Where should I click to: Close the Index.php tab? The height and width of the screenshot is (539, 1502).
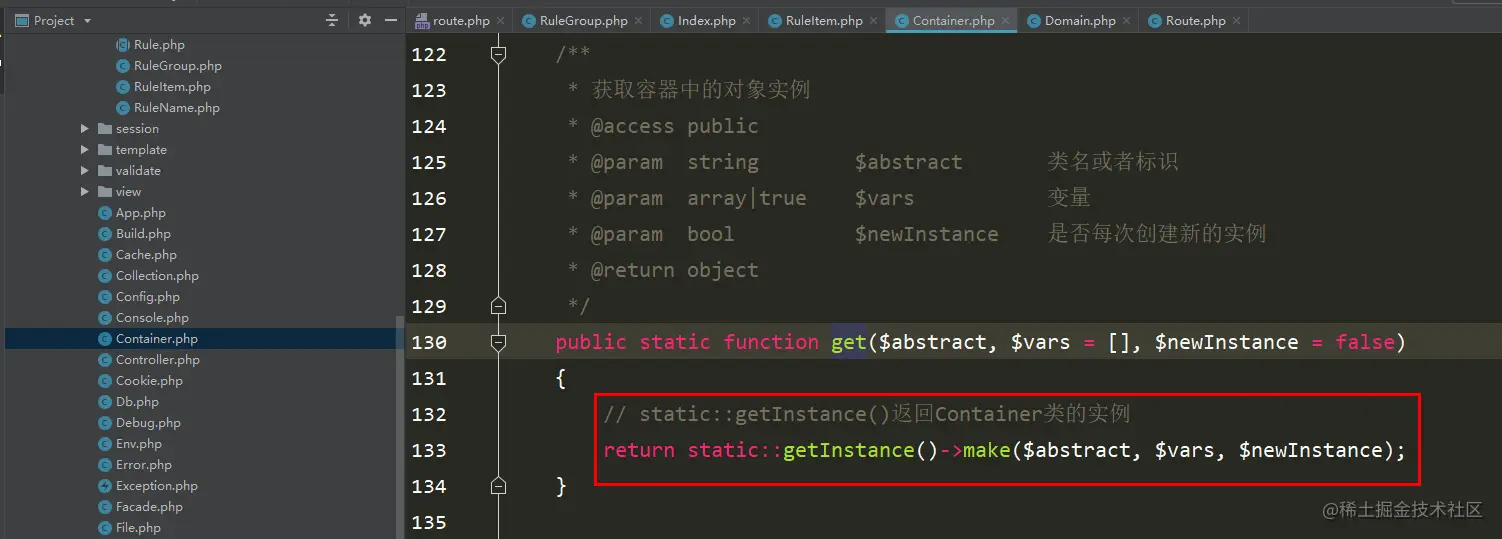click(x=747, y=20)
